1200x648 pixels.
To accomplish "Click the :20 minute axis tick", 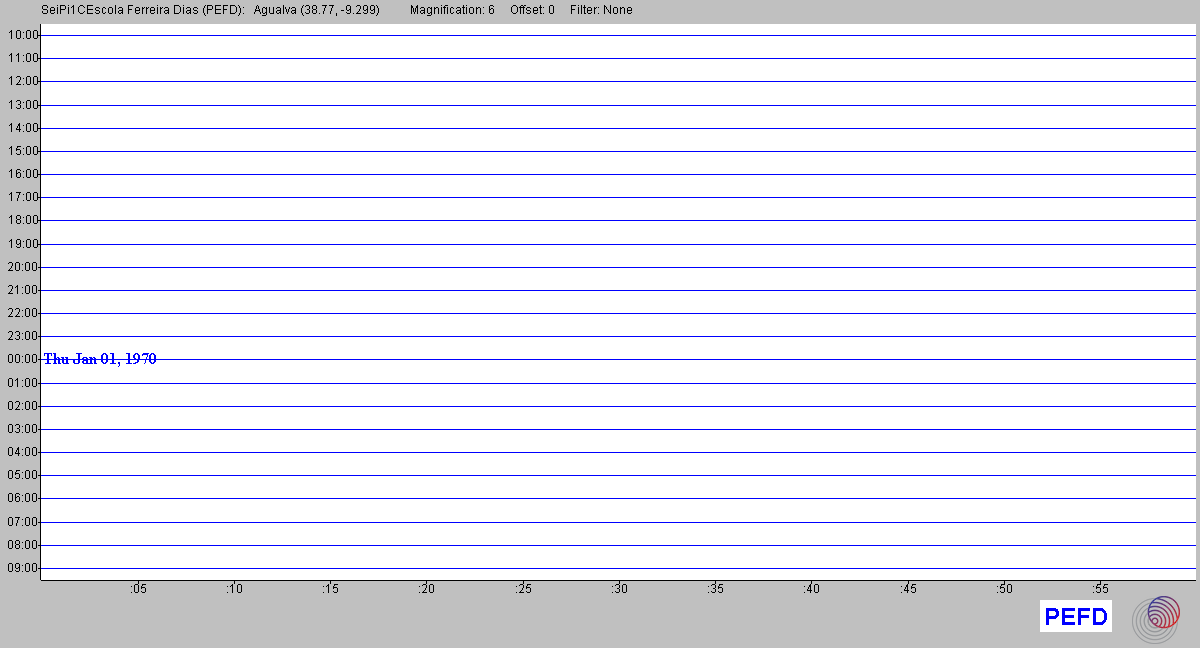I will [426, 589].
